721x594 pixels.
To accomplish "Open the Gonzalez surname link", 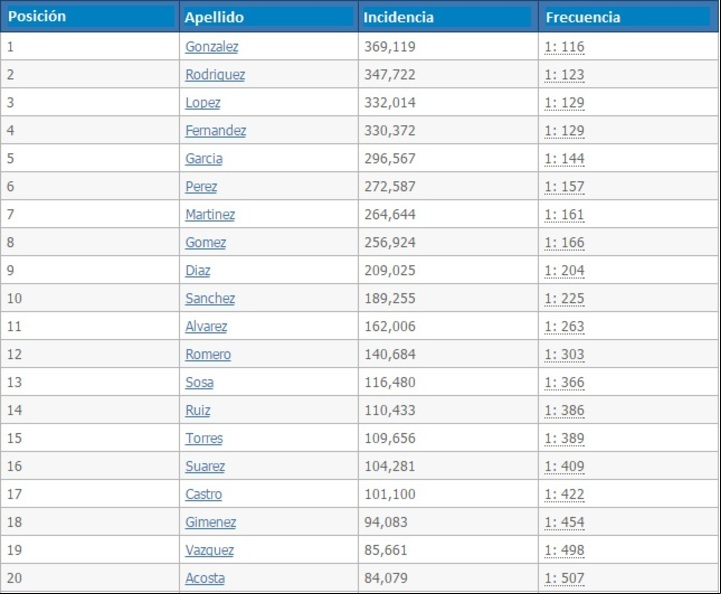I will [x=212, y=46].
